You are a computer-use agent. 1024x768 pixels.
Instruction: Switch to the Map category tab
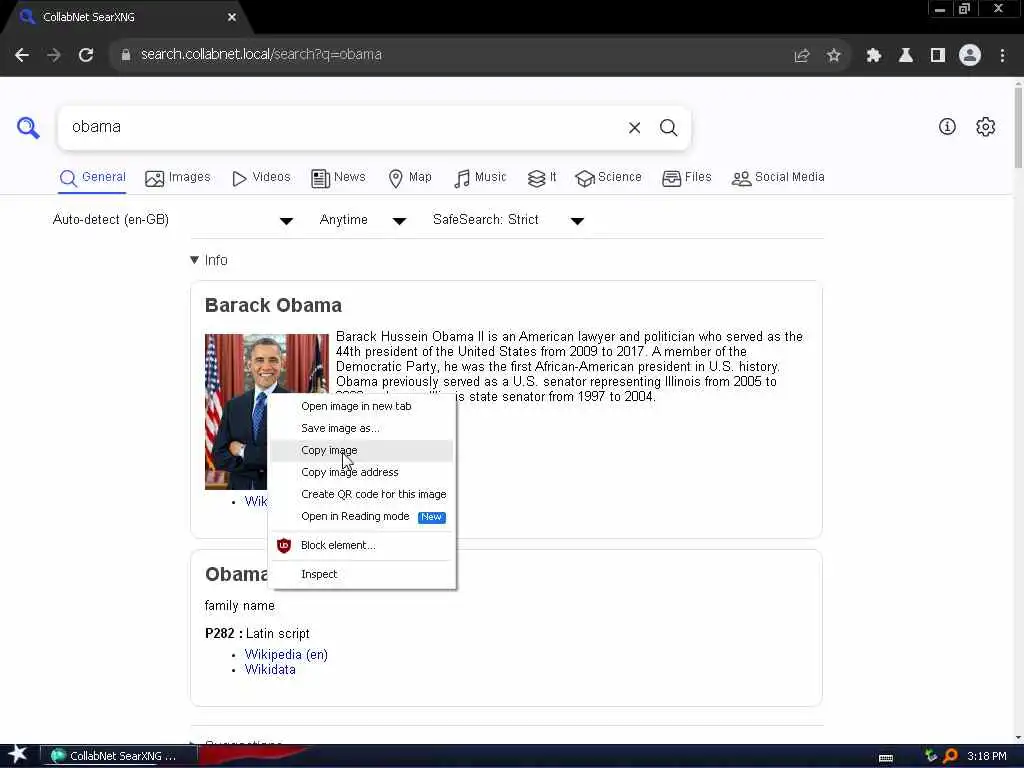point(409,178)
